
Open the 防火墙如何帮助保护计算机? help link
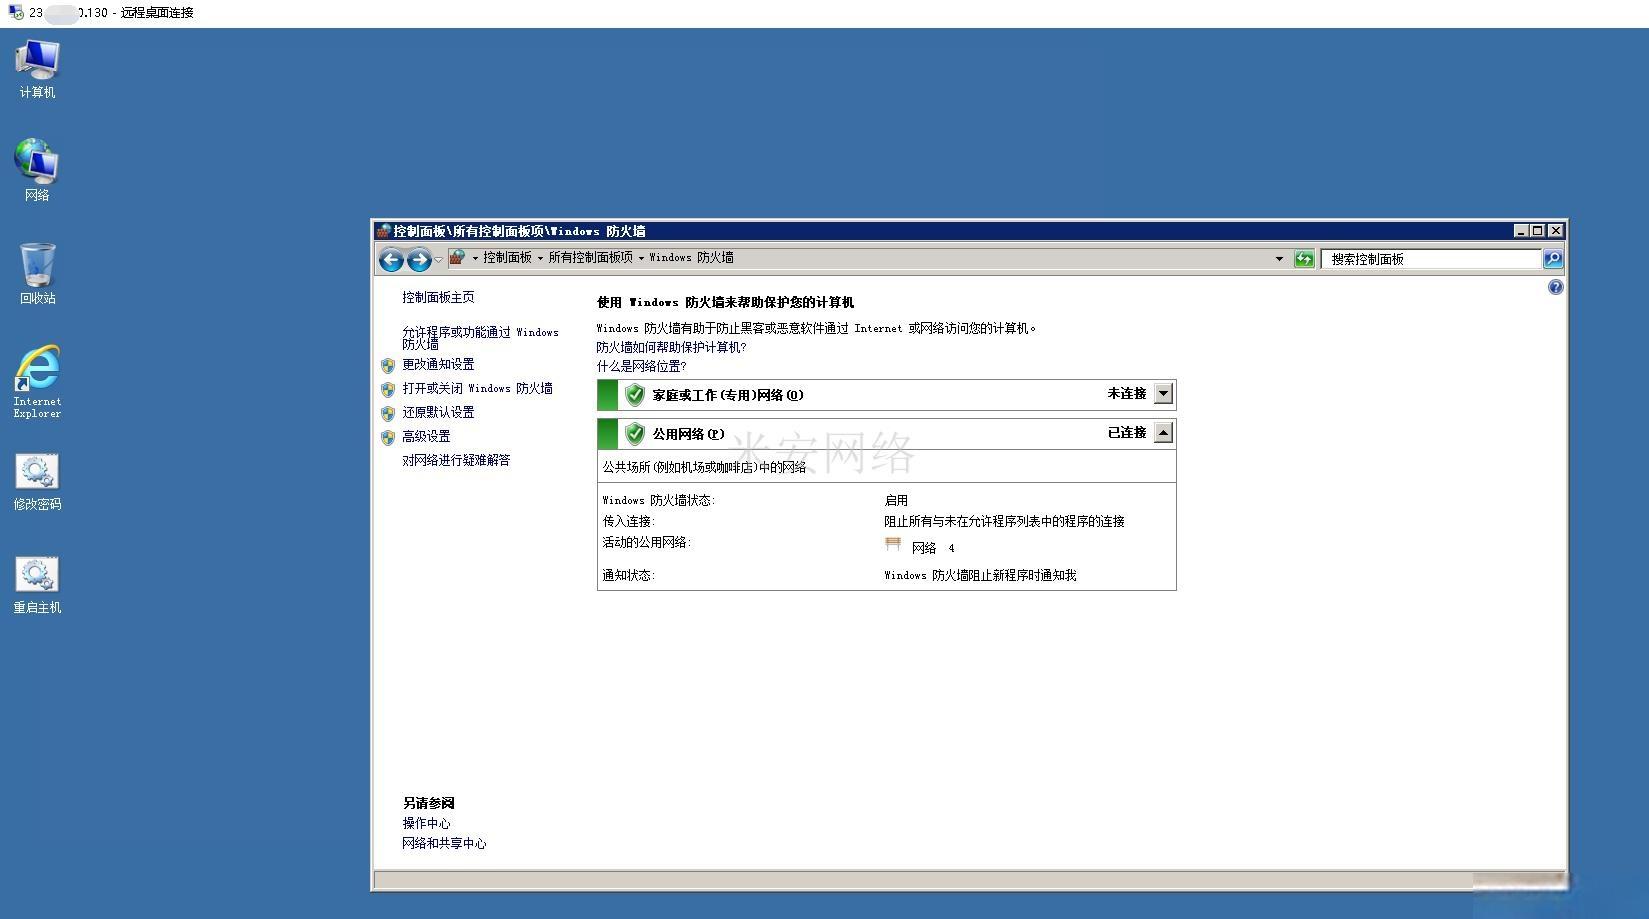[671, 348]
